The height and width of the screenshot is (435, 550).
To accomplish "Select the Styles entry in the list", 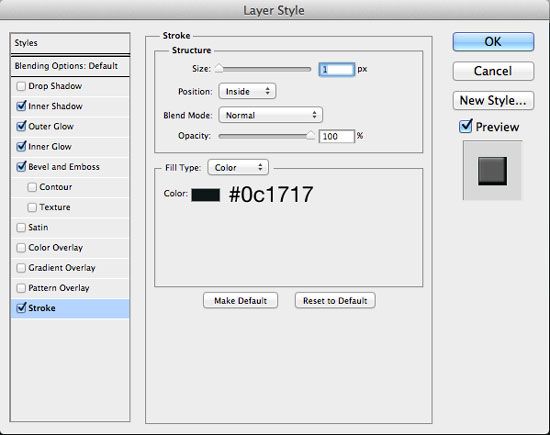I will click(x=70, y=43).
